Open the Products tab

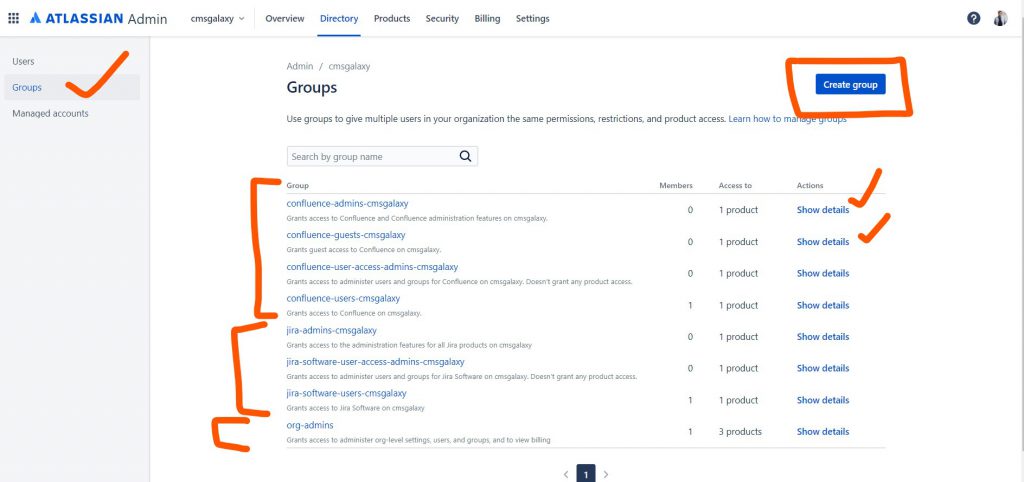click(392, 19)
